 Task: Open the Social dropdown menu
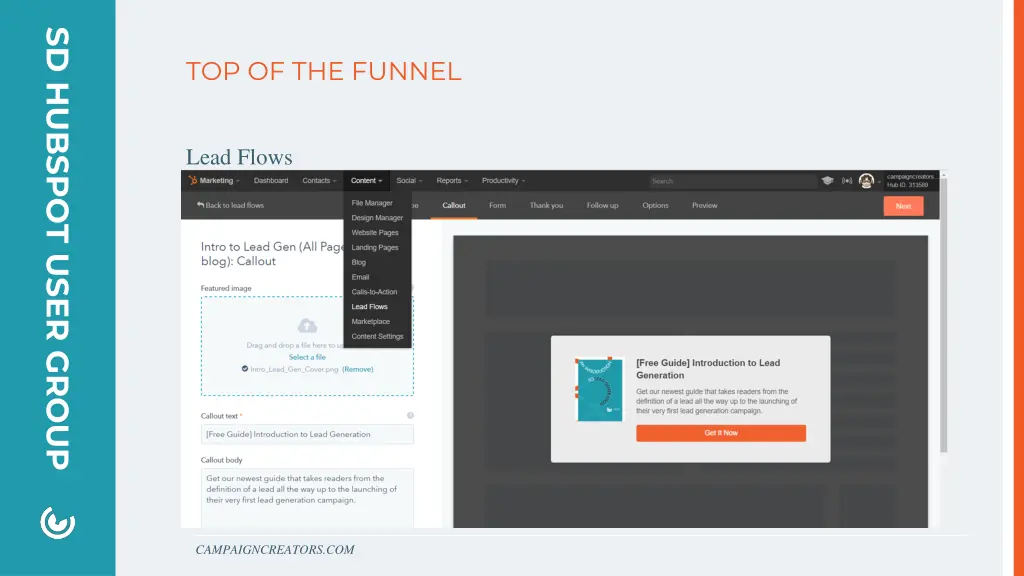pos(409,181)
